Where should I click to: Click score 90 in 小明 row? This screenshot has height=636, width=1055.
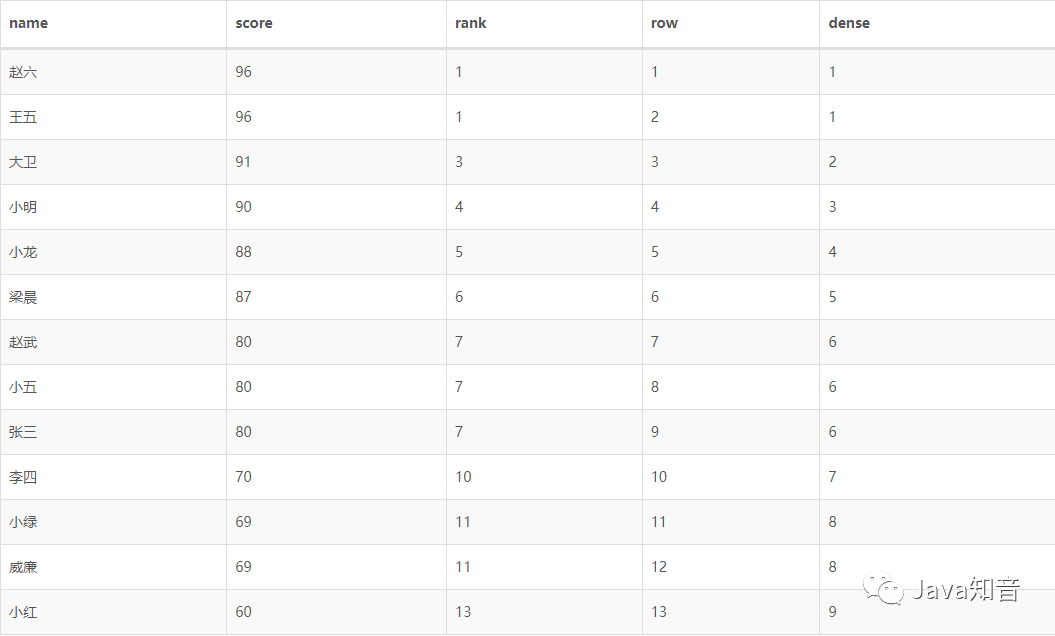[x=244, y=207]
